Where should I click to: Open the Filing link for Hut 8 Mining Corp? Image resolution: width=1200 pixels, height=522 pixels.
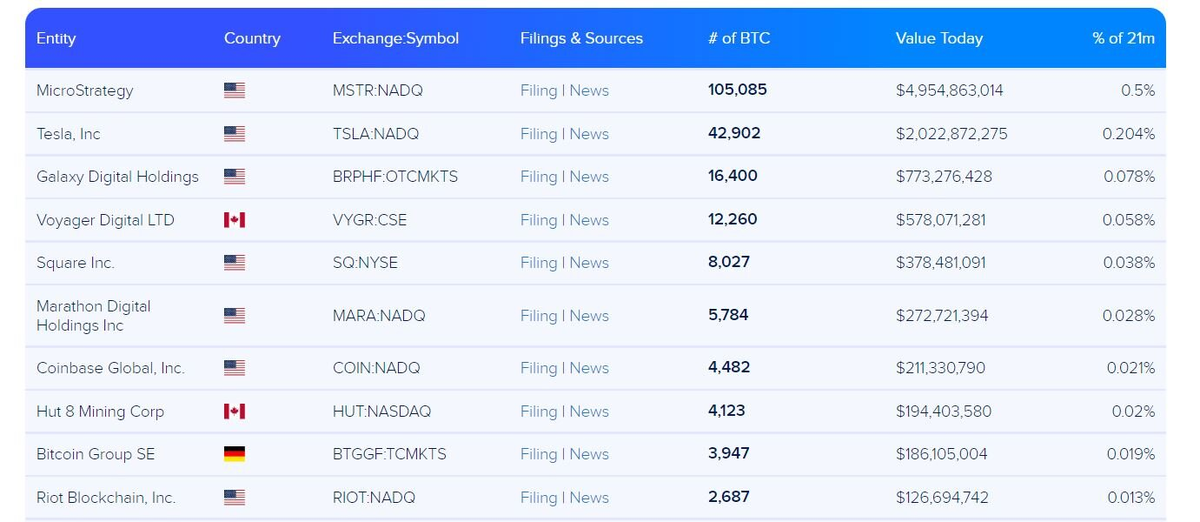click(538, 411)
